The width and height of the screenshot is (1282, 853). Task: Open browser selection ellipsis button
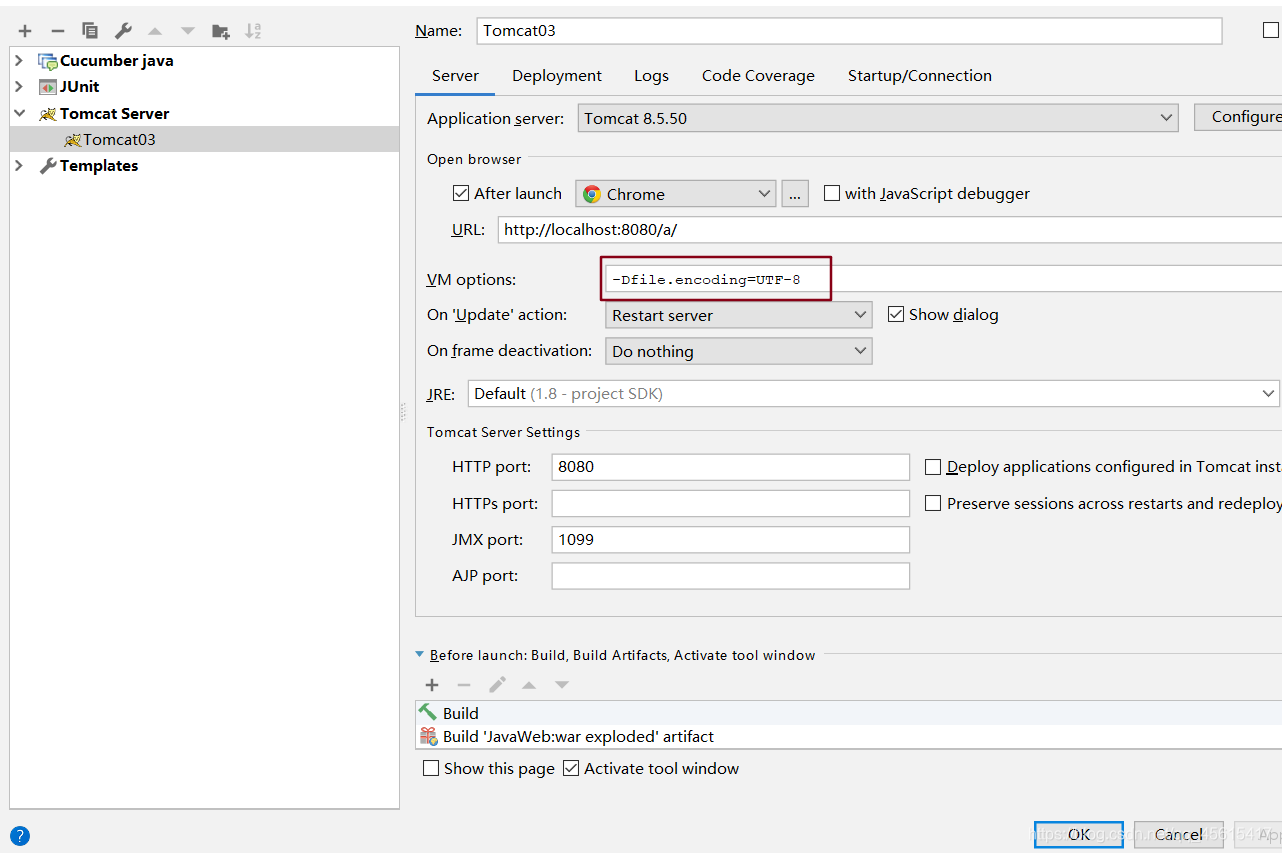pos(795,194)
